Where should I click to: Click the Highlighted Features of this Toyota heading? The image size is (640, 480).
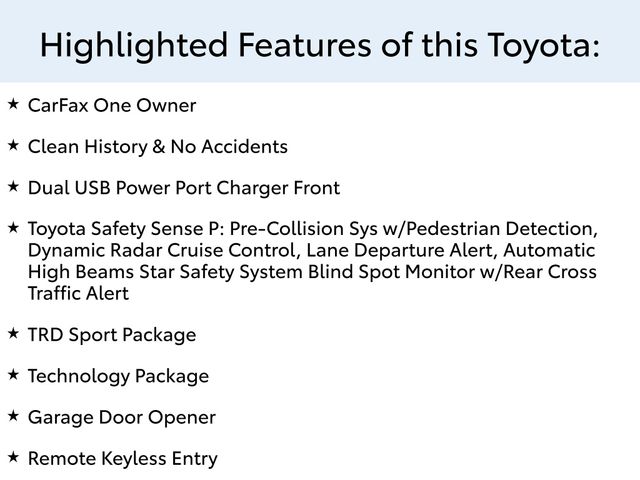click(320, 44)
